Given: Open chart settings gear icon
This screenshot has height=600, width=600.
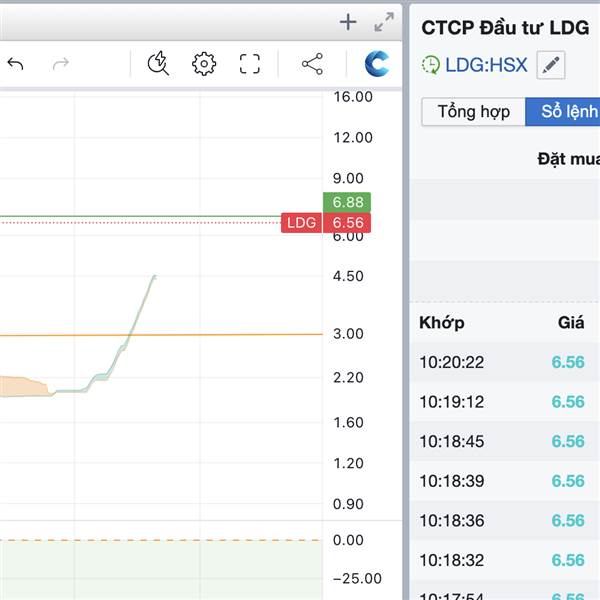Looking at the screenshot, I should (x=204, y=64).
